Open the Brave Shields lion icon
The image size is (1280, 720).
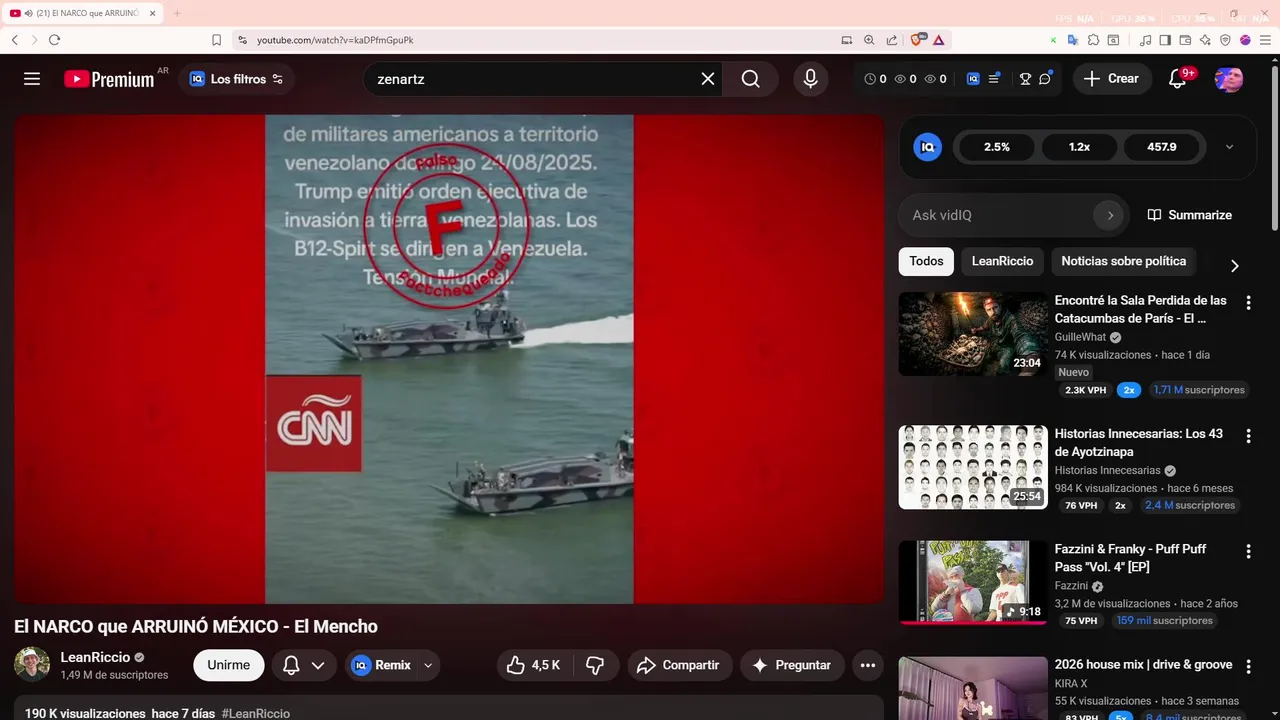click(x=917, y=40)
